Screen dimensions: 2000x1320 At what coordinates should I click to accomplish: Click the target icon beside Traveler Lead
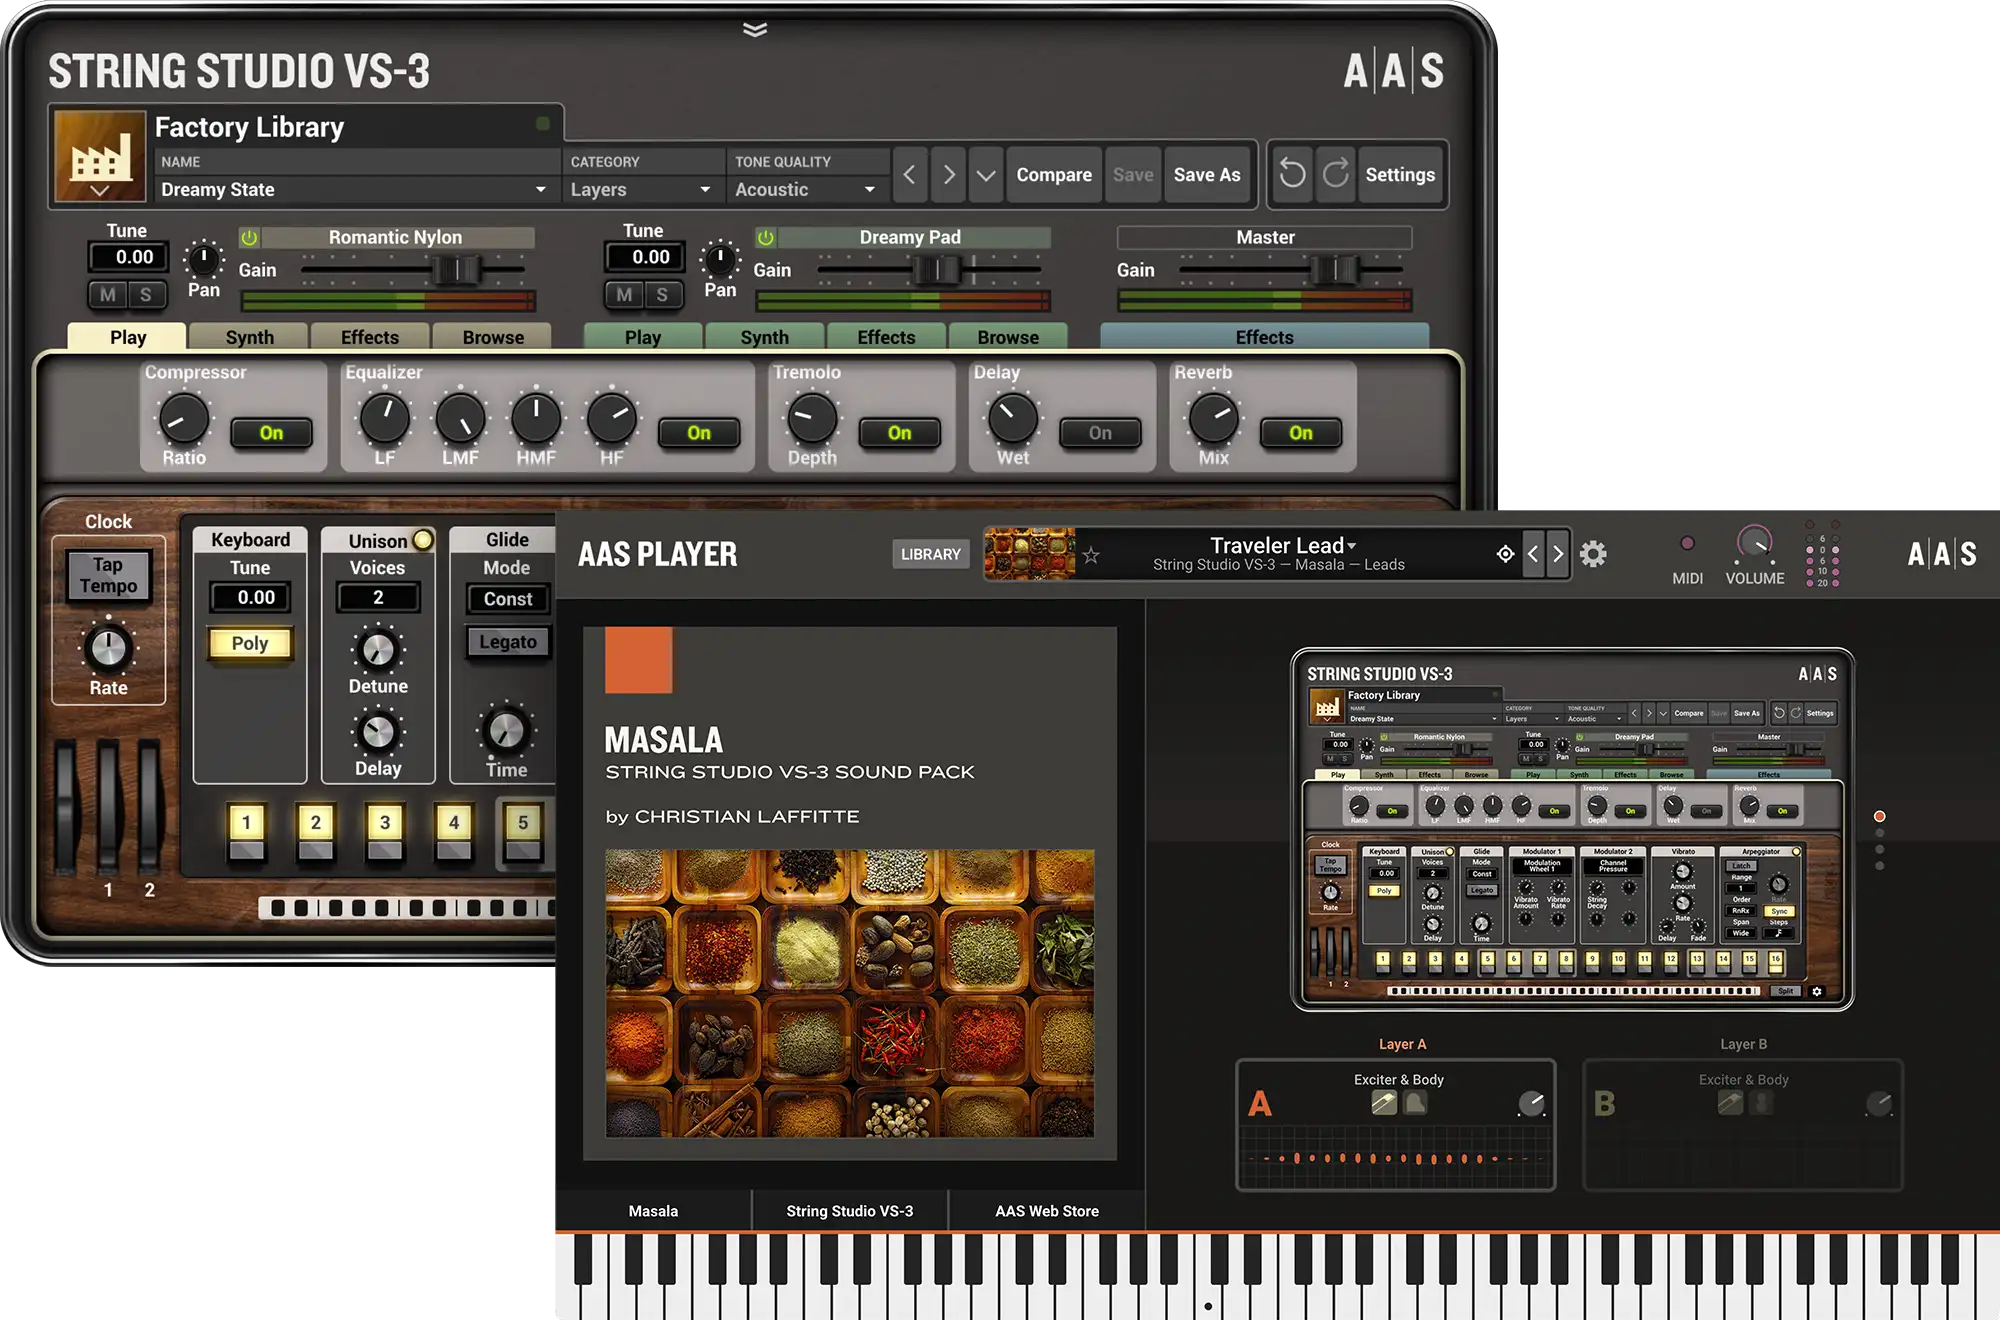point(1505,554)
